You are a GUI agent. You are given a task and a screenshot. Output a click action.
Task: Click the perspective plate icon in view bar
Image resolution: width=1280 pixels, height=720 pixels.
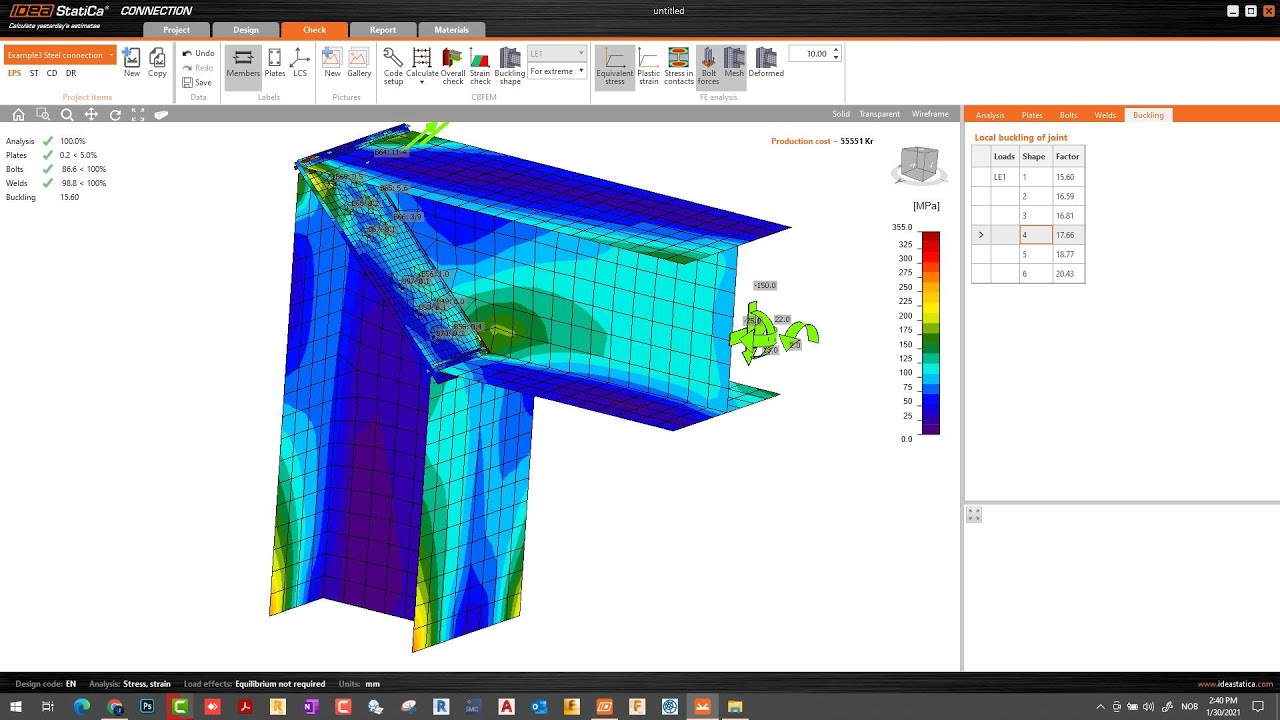click(x=161, y=115)
